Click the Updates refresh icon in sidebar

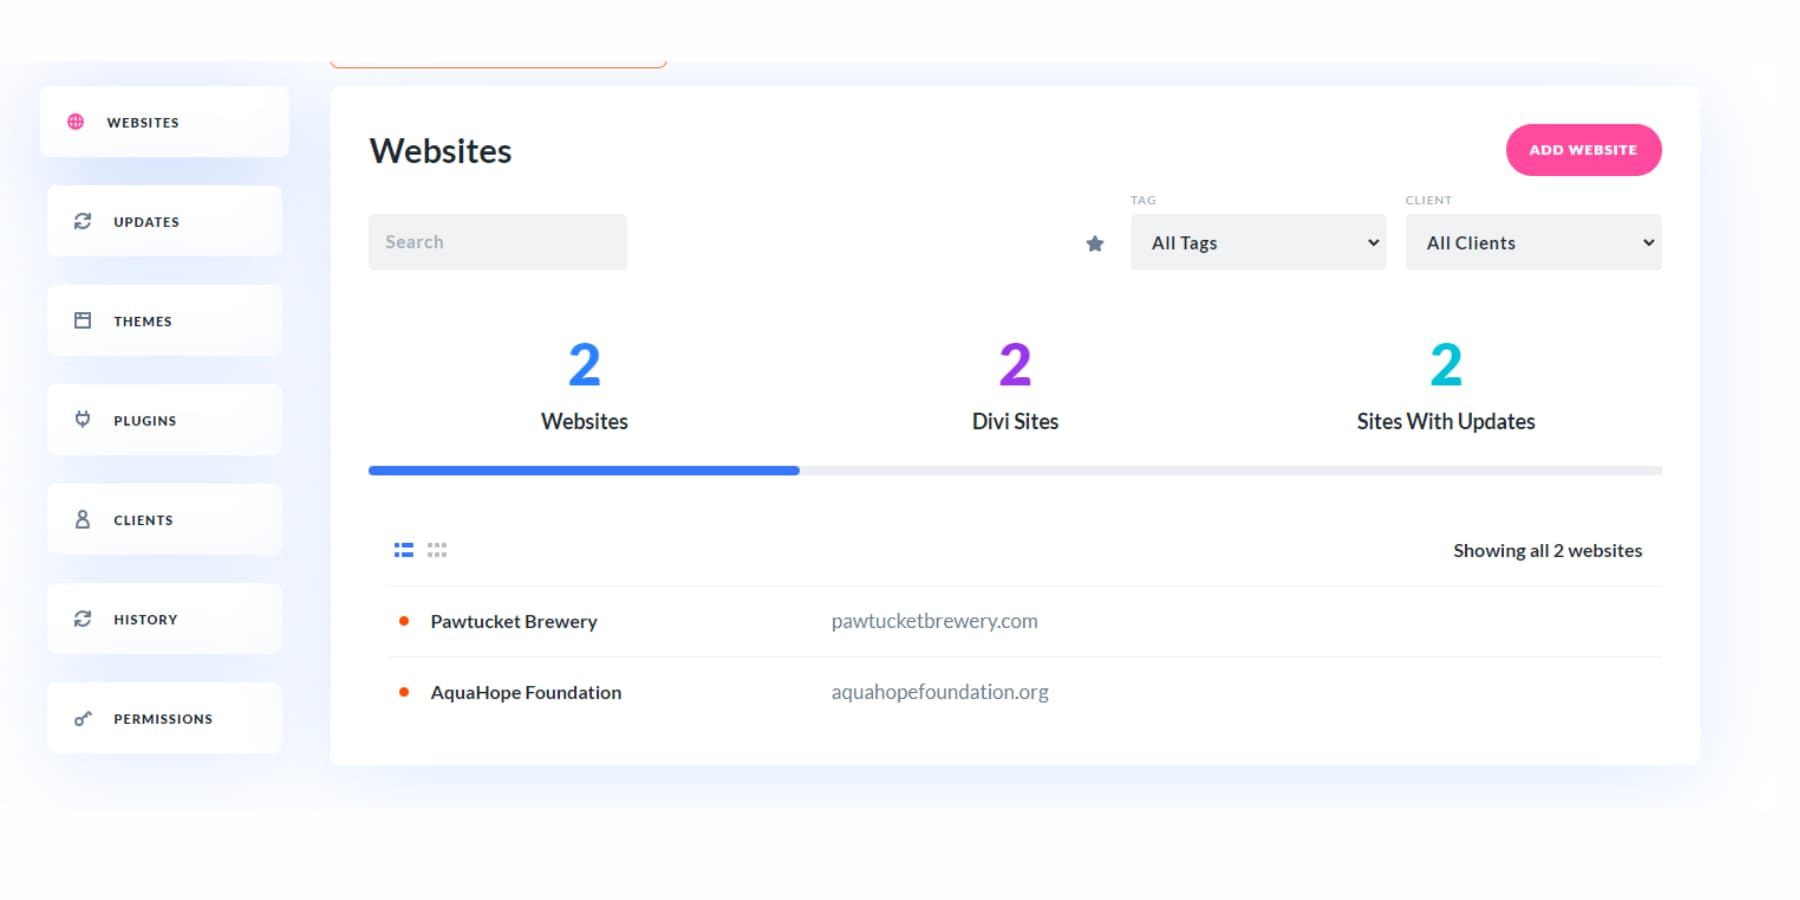[83, 221]
